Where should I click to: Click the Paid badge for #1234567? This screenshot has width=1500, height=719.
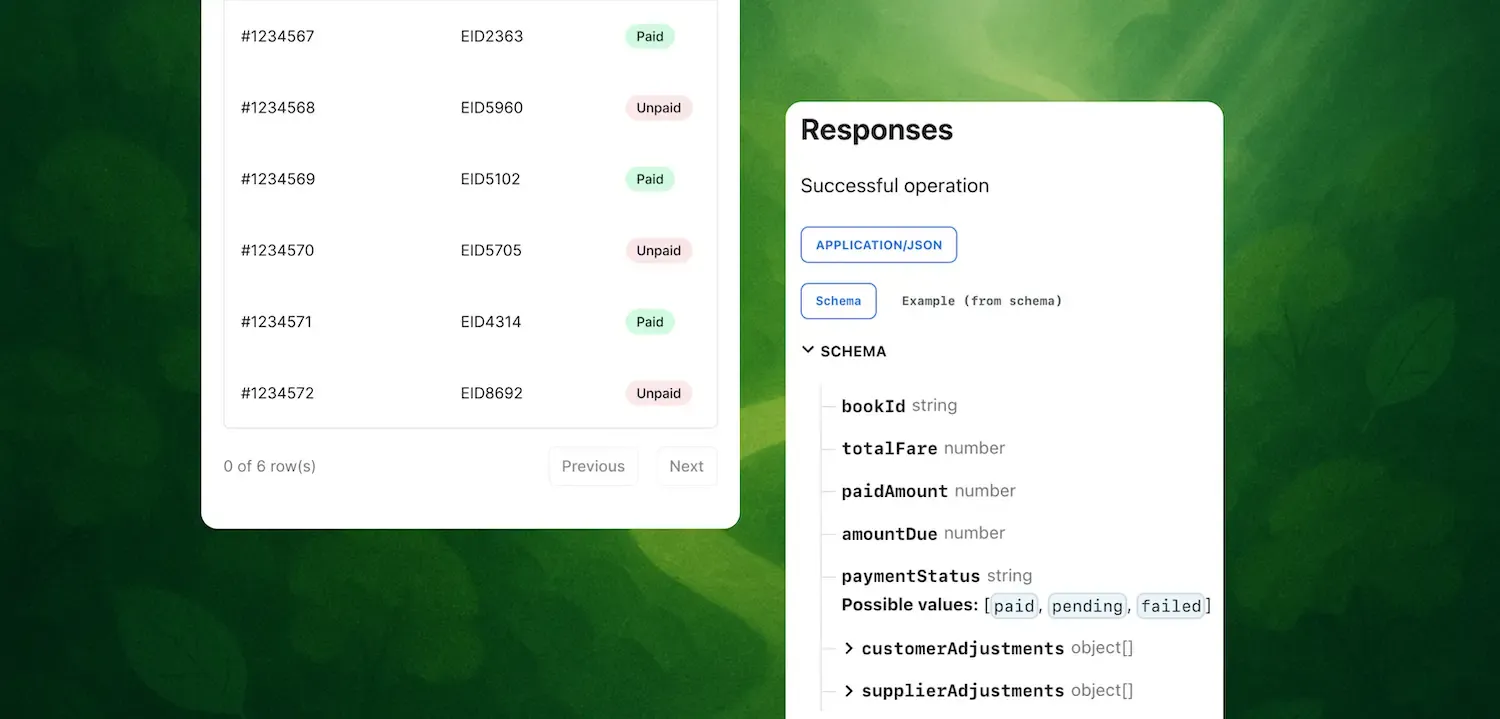pos(650,36)
